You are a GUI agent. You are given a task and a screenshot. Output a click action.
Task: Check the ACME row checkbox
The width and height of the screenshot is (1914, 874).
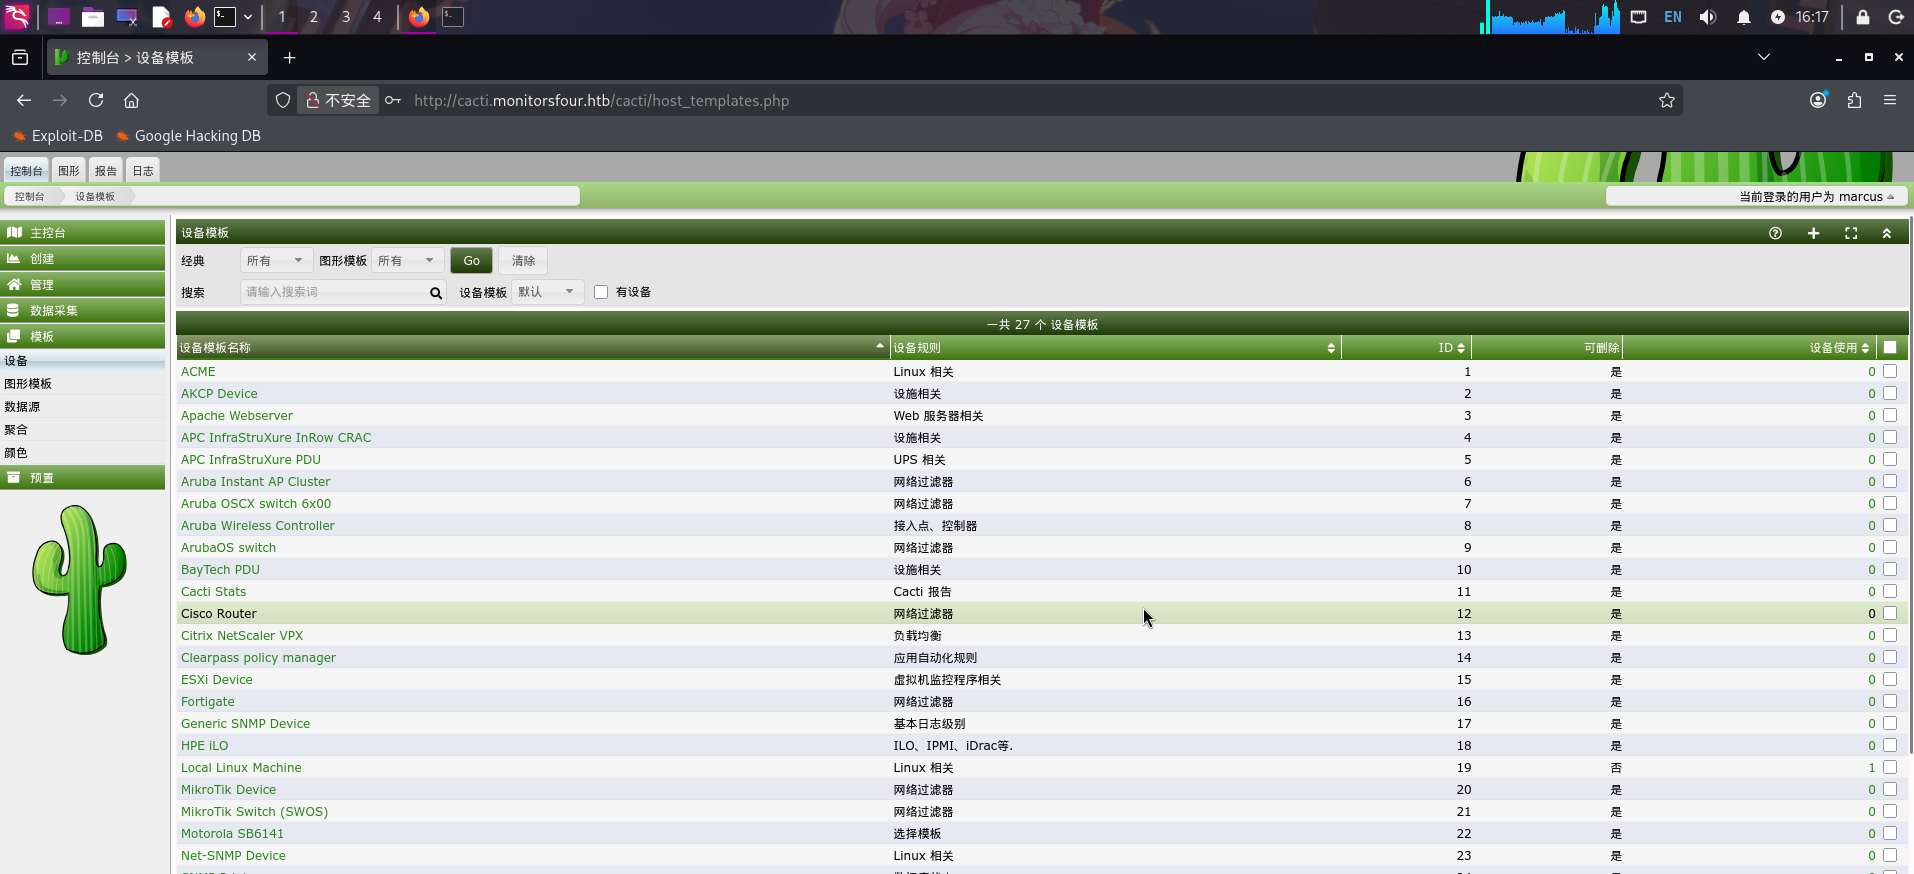[x=1890, y=371]
